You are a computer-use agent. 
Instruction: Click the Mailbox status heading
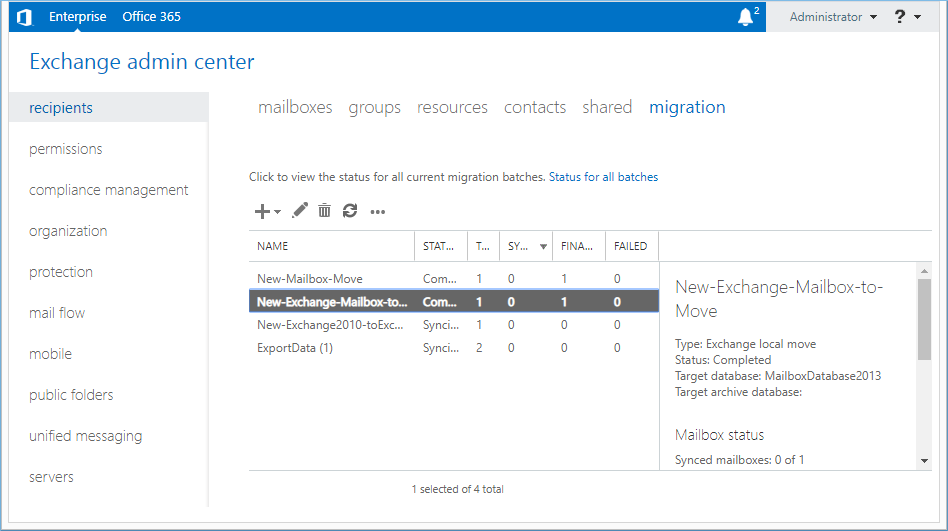tap(719, 435)
